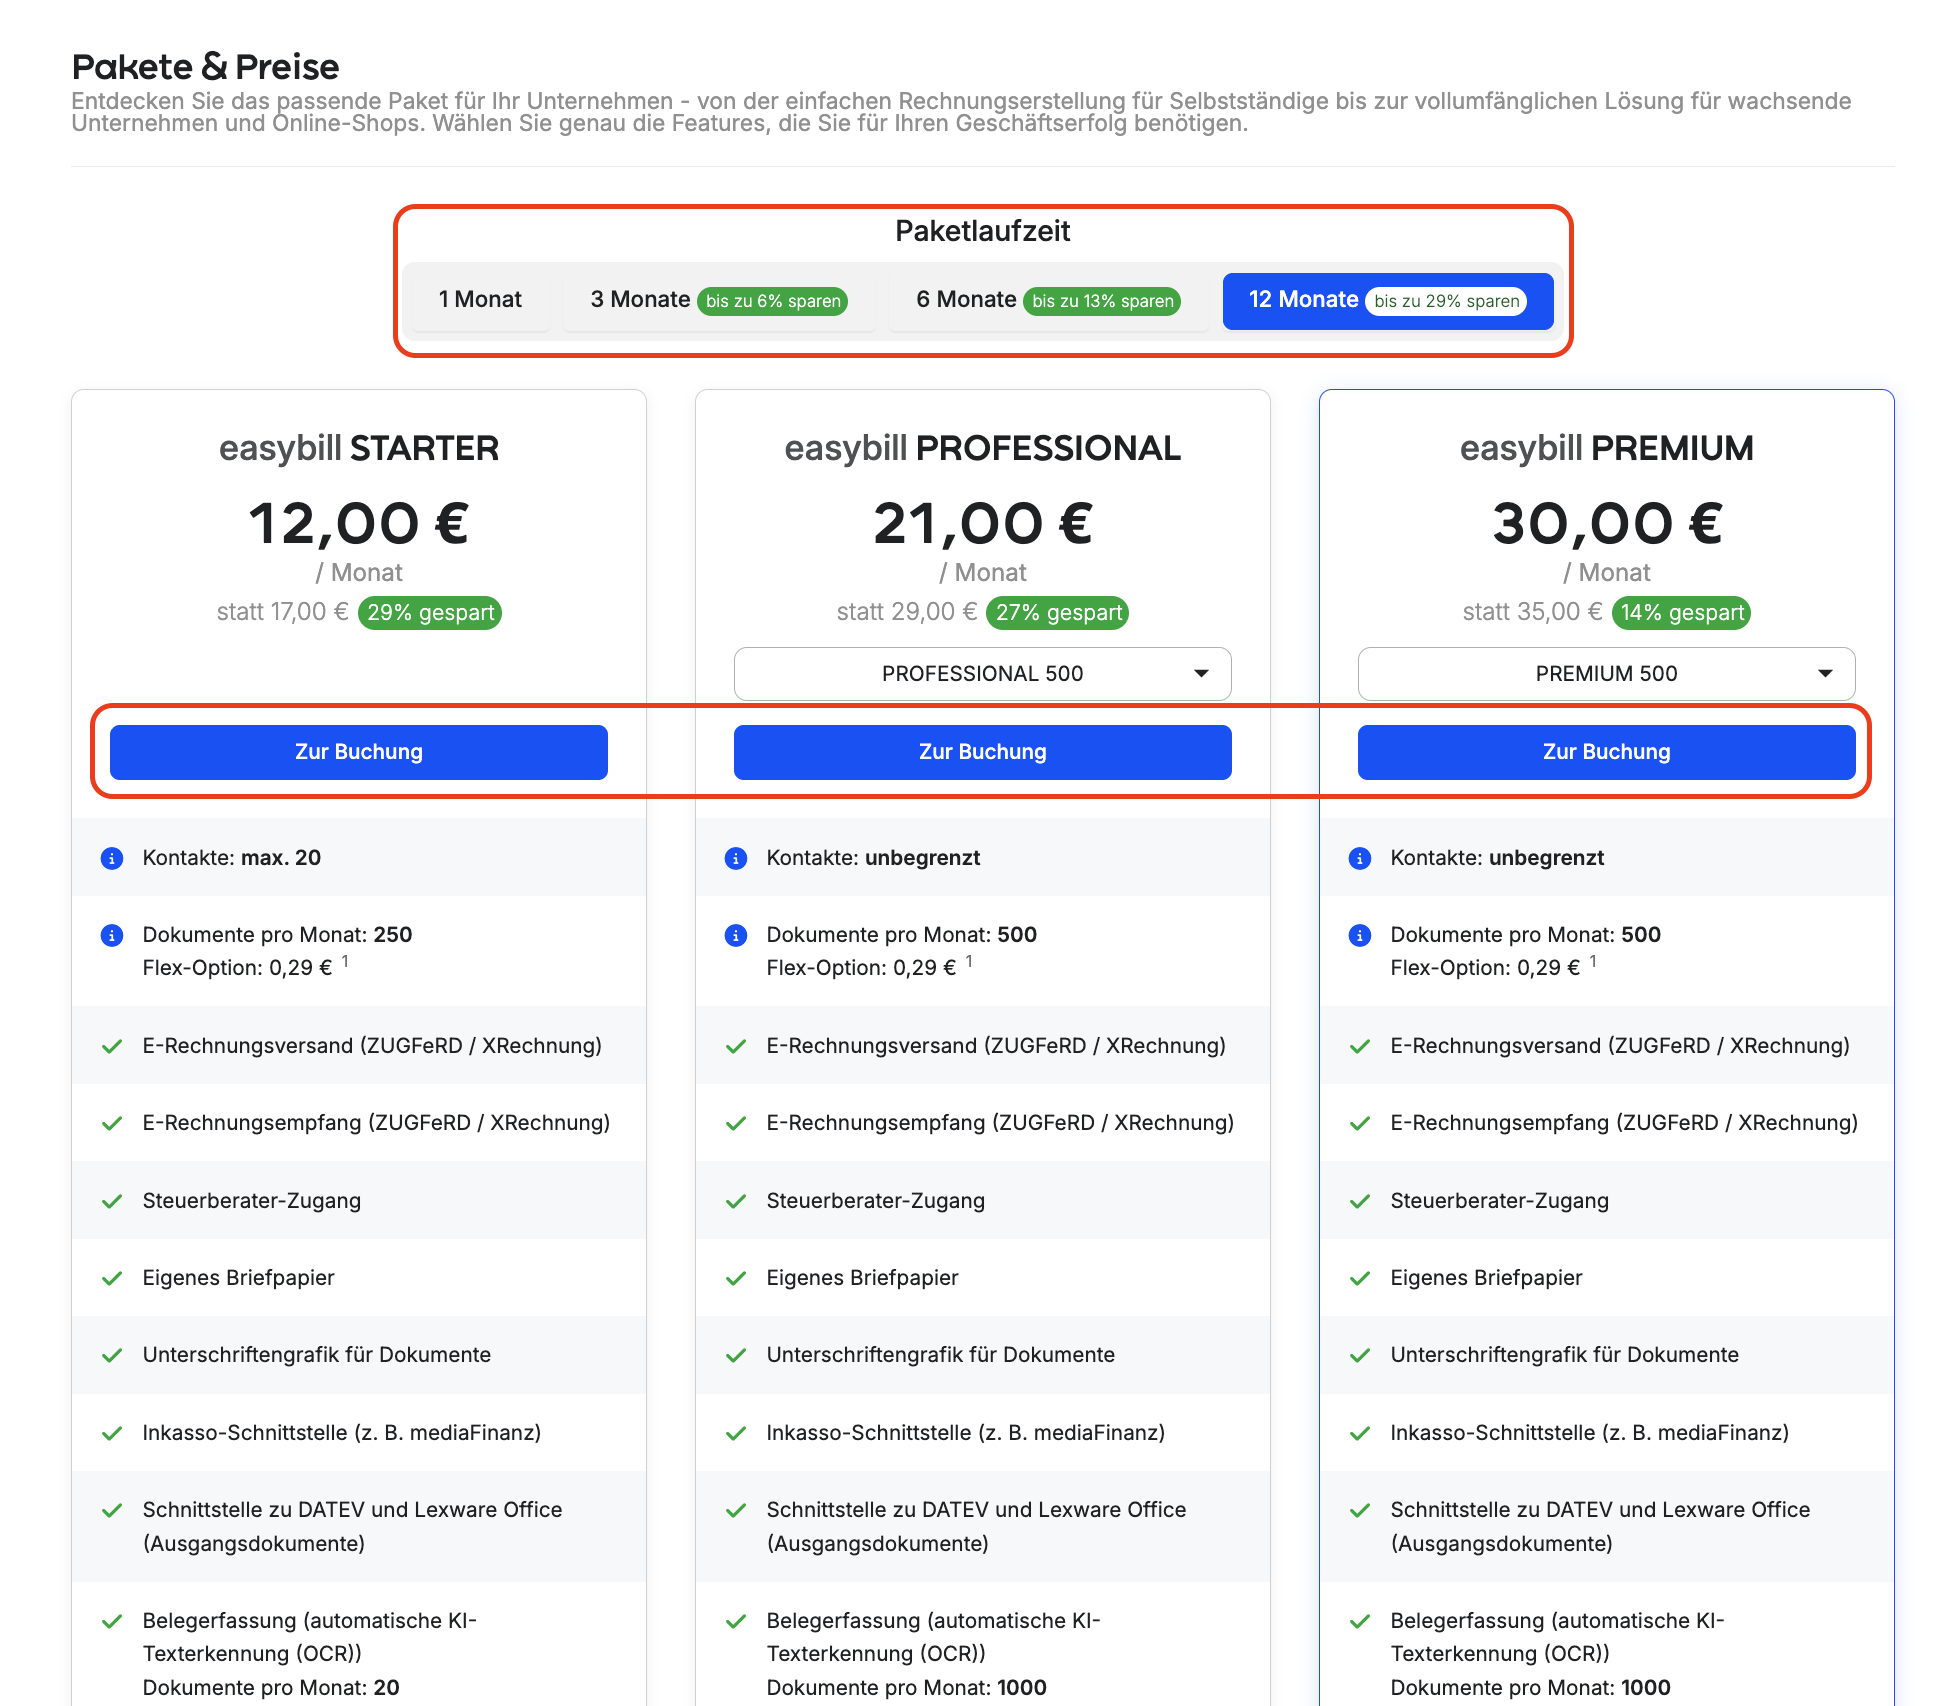The width and height of the screenshot is (1954, 1706).
Task: Click the 29% gespart badge on STARTER
Action: pyautogui.click(x=430, y=613)
